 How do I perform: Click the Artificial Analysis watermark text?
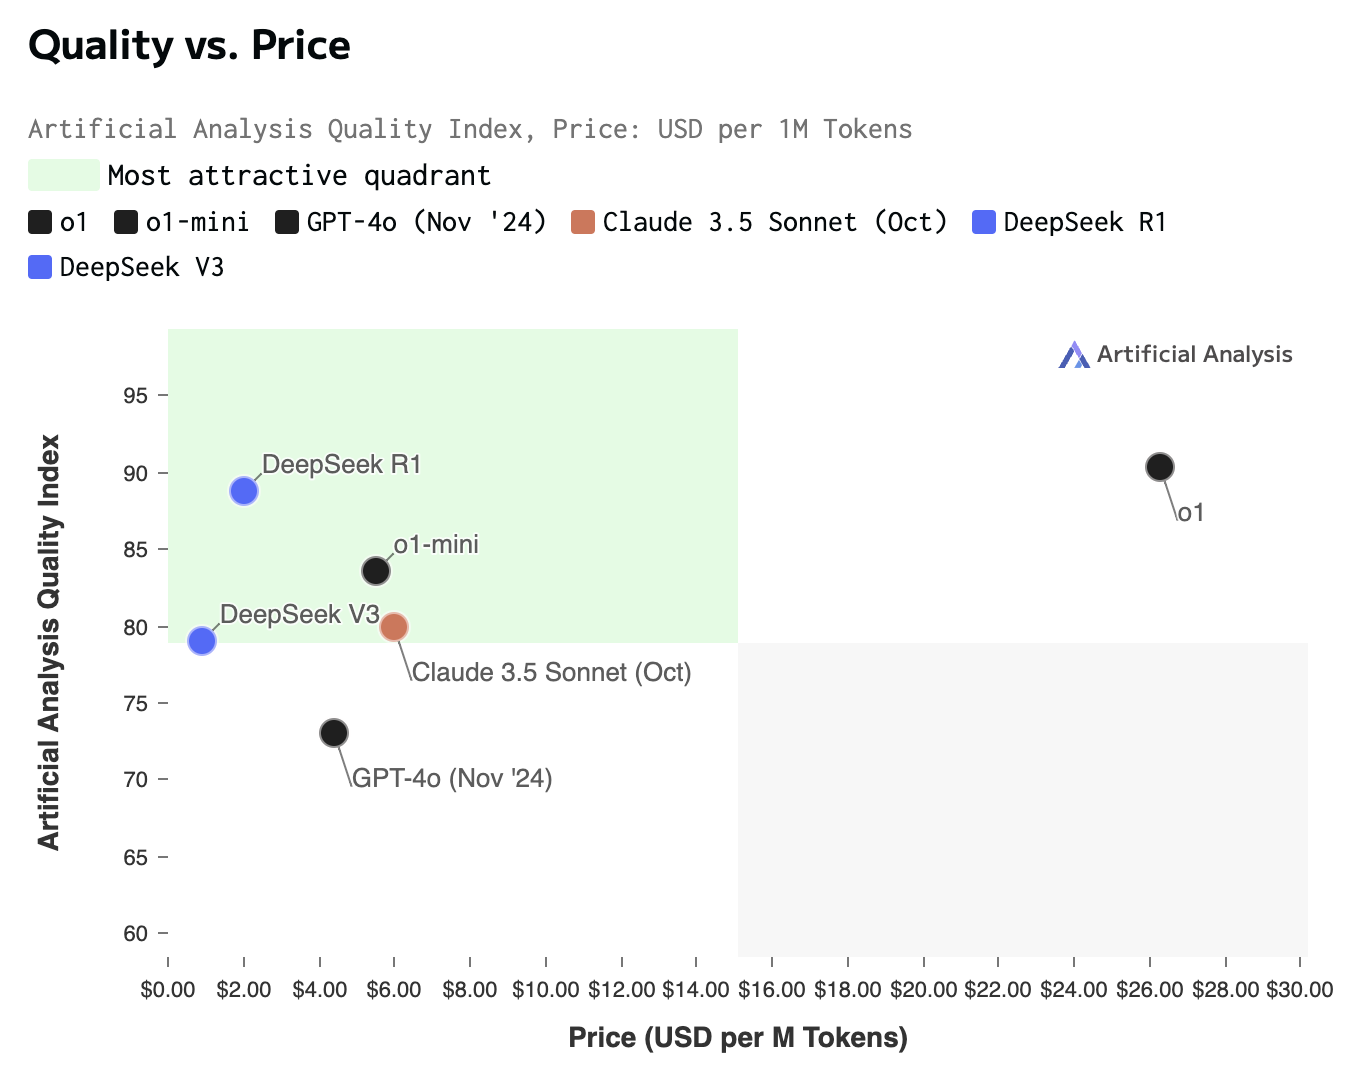1194,355
